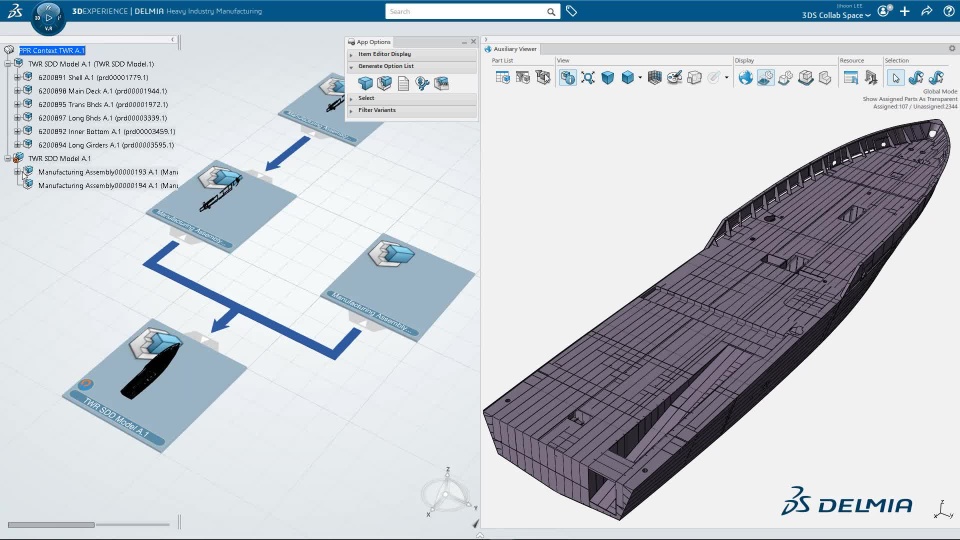Click last icon in Generate Option List
The image size is (960, 540).
click(441, 83)
